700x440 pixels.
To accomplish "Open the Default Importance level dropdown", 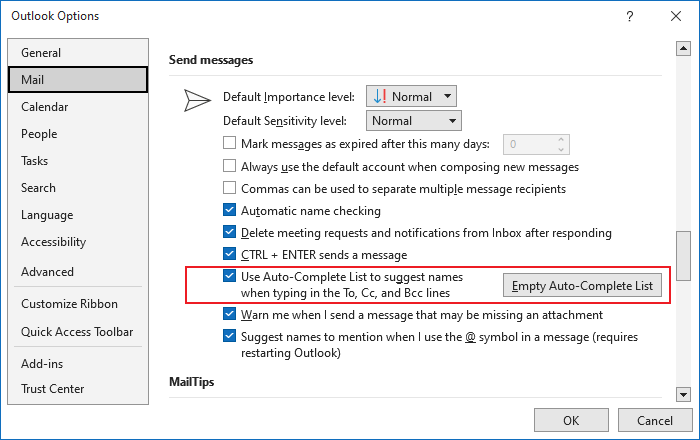I will click(411, 96).
